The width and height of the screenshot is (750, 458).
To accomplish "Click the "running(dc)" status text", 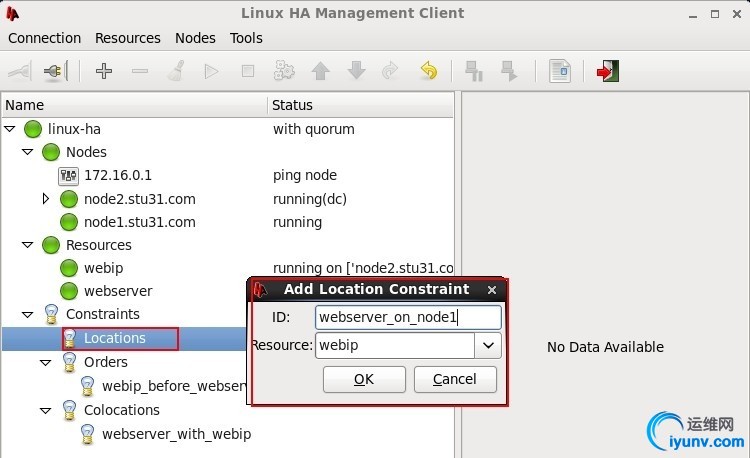I will point(310,199).
